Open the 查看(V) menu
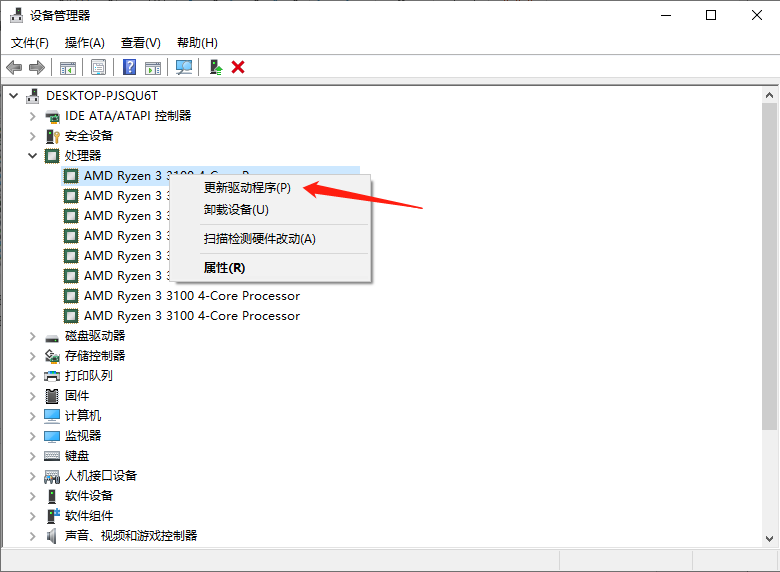 (141, 43)
